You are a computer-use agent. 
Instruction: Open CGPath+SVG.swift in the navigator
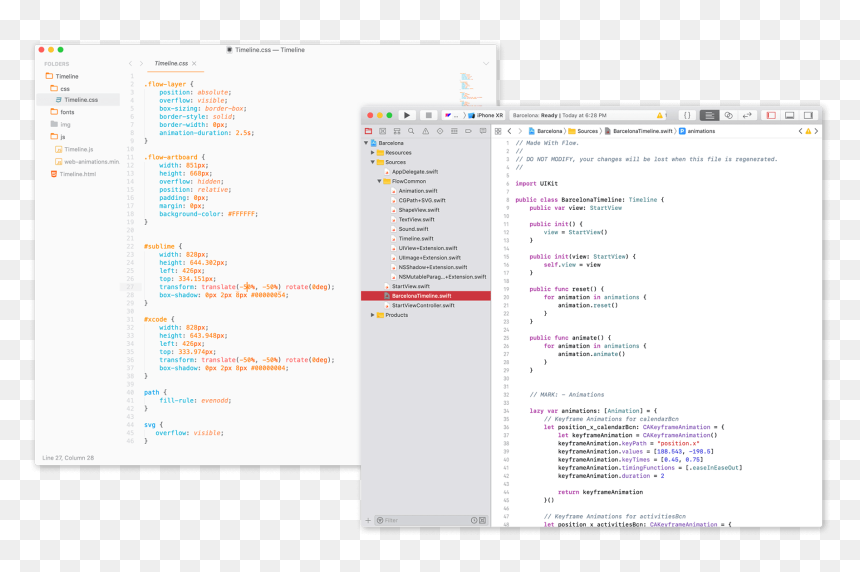pos(418,201)
